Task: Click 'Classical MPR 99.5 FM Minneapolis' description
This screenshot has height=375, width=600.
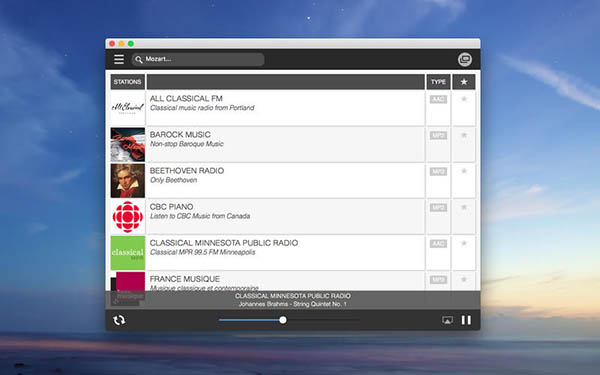Action: coord(202,252)
